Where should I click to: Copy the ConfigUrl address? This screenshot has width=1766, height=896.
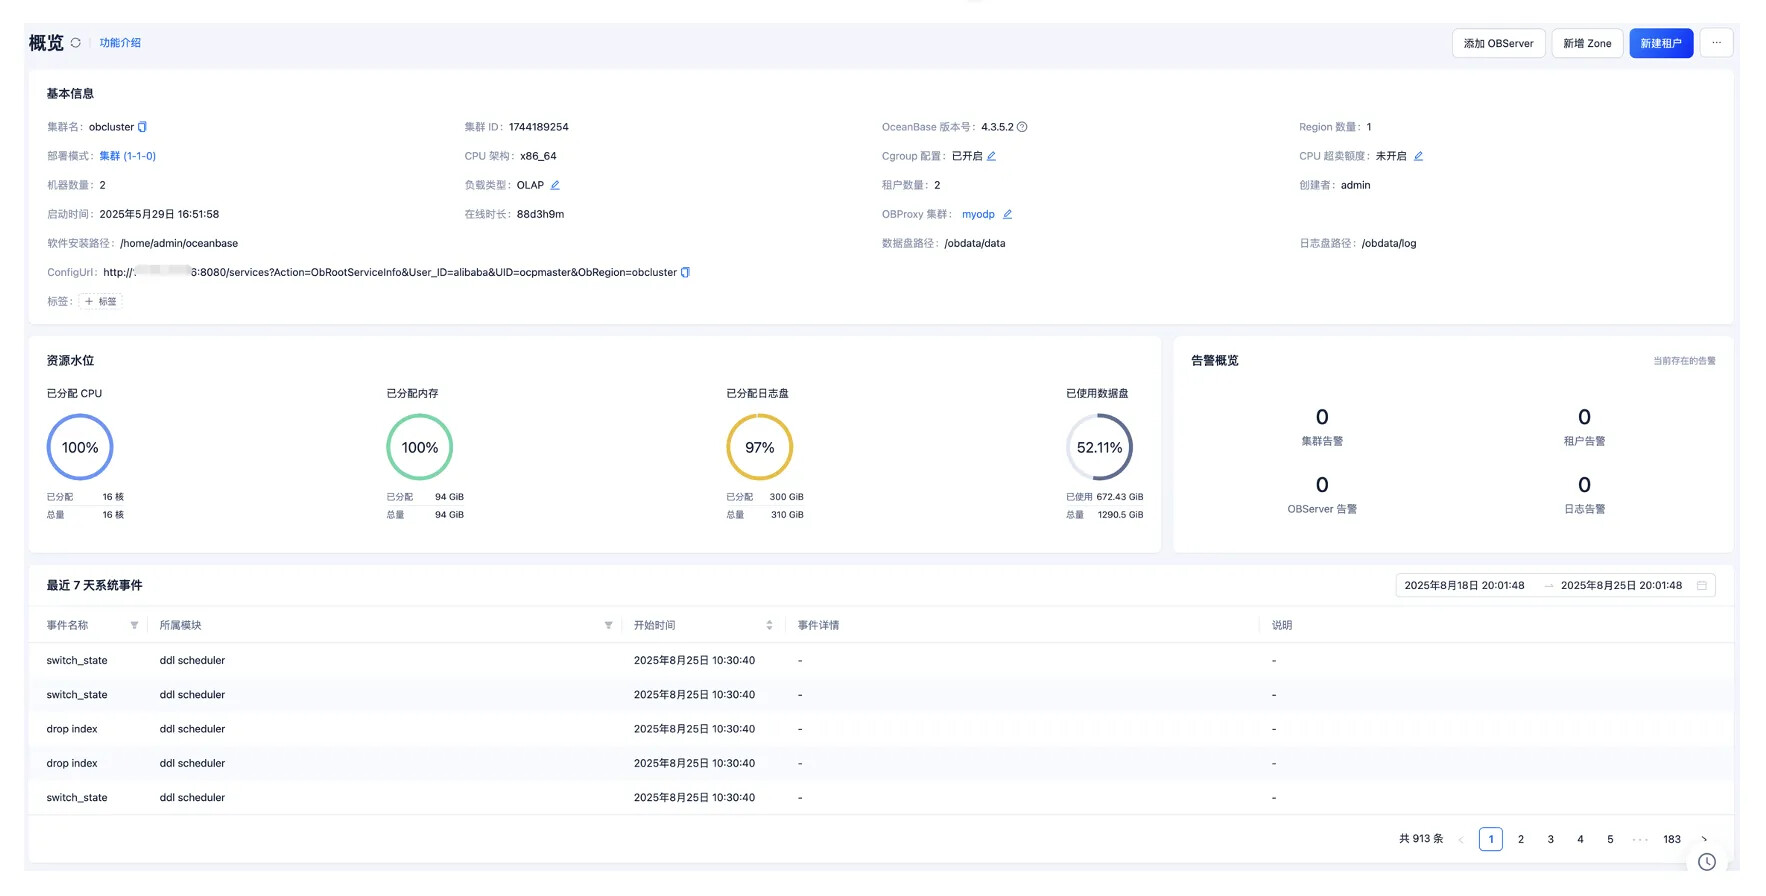tap(685, 272)
